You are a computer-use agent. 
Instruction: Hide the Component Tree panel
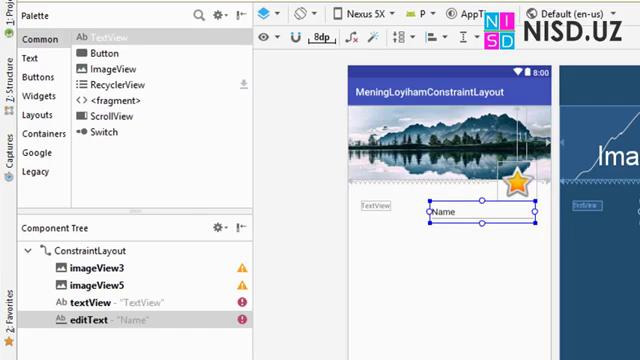(241, 227)
